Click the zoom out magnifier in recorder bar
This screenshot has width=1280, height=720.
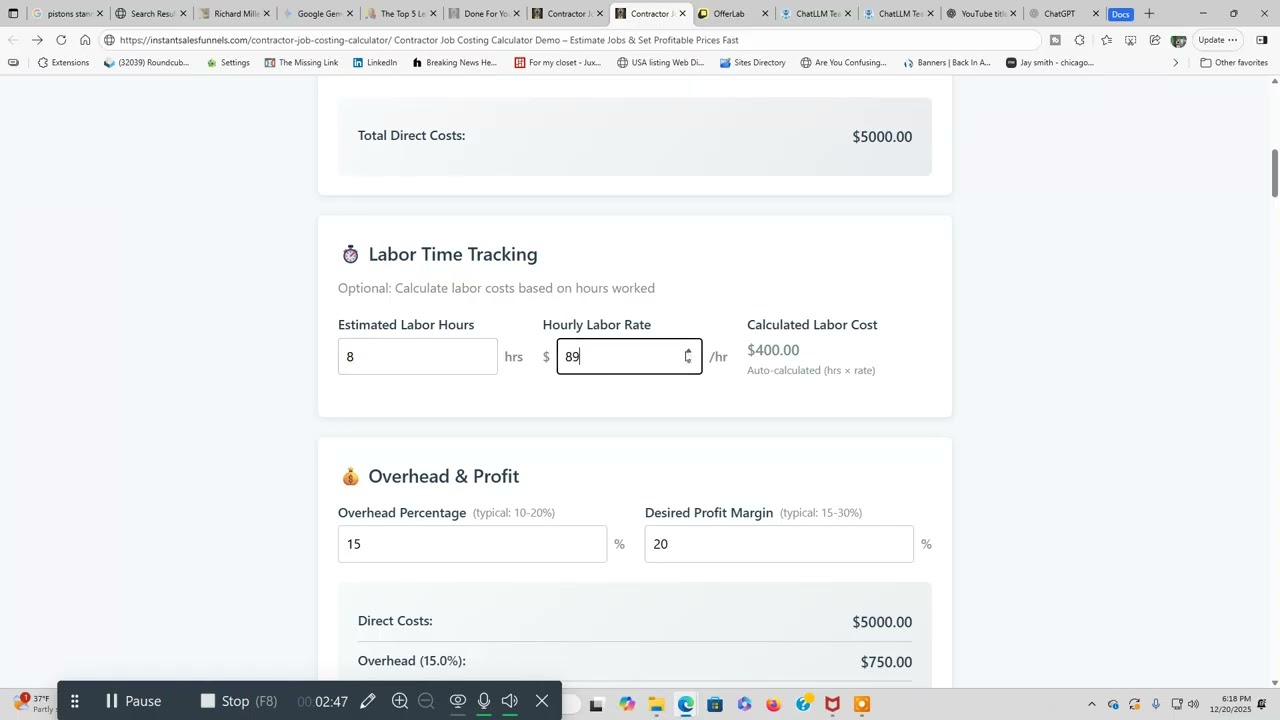tap(426, 701)
